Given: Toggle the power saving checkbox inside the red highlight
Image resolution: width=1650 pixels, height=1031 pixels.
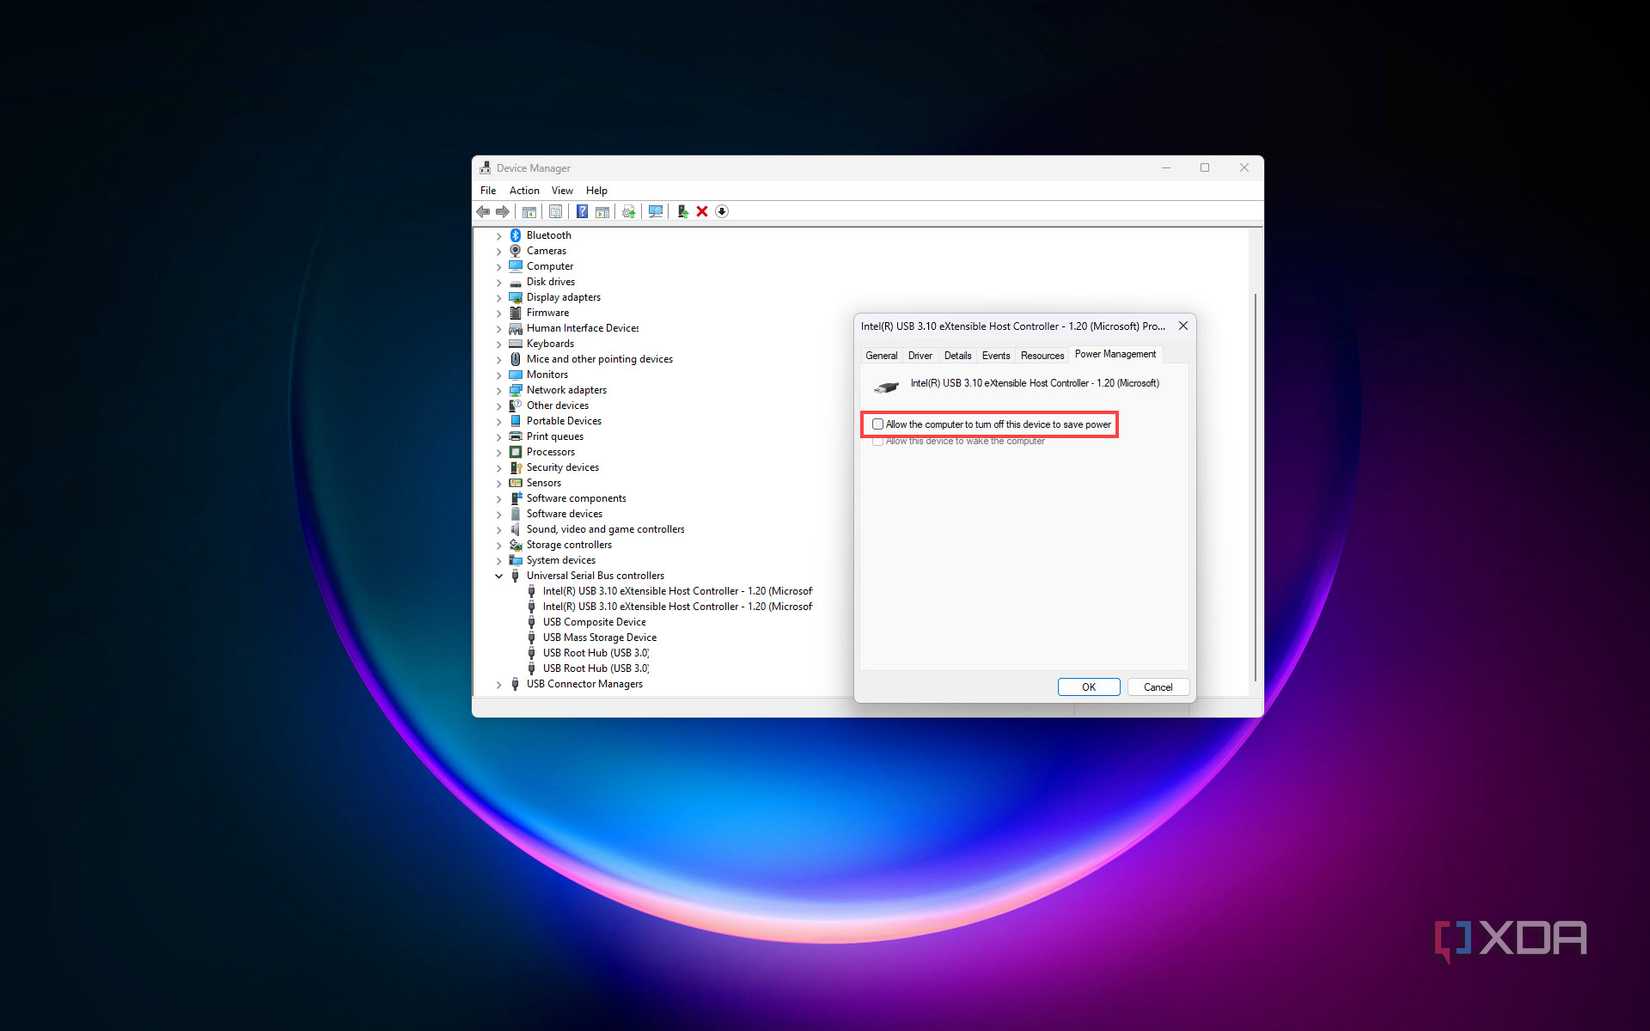Looking at the screenshot, I should point(877,424).
